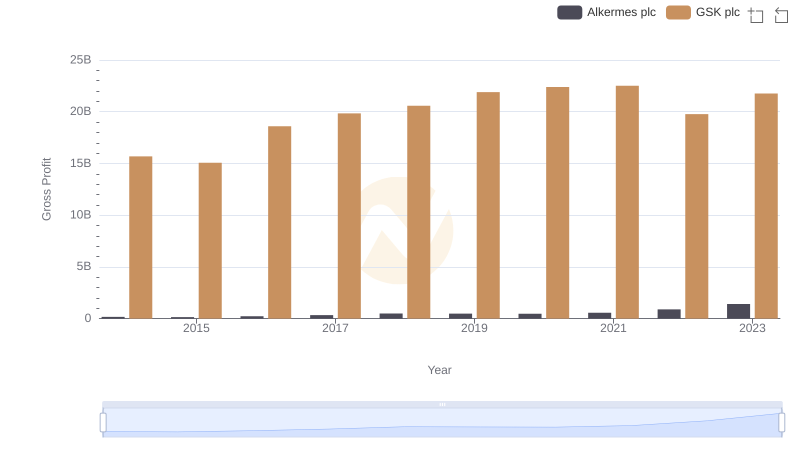Grab the left handle of zoom slider
This screenshot has width=800, height=461.
pos(103,423)
